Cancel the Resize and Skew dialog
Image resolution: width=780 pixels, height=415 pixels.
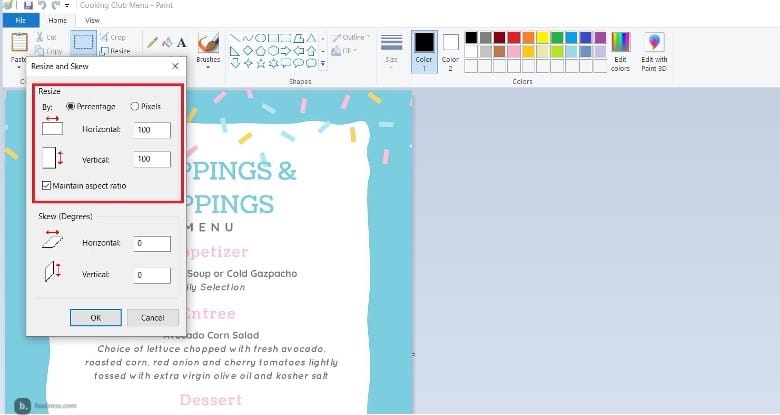click(x=152, y=317)
